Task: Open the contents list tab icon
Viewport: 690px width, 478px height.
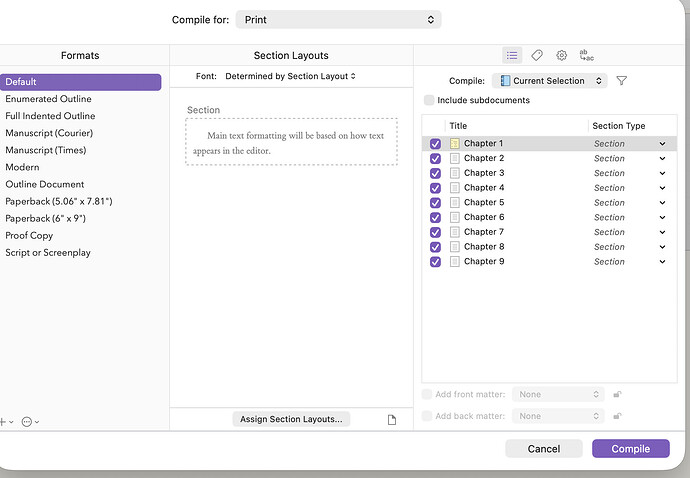Action: click(512, 55)
